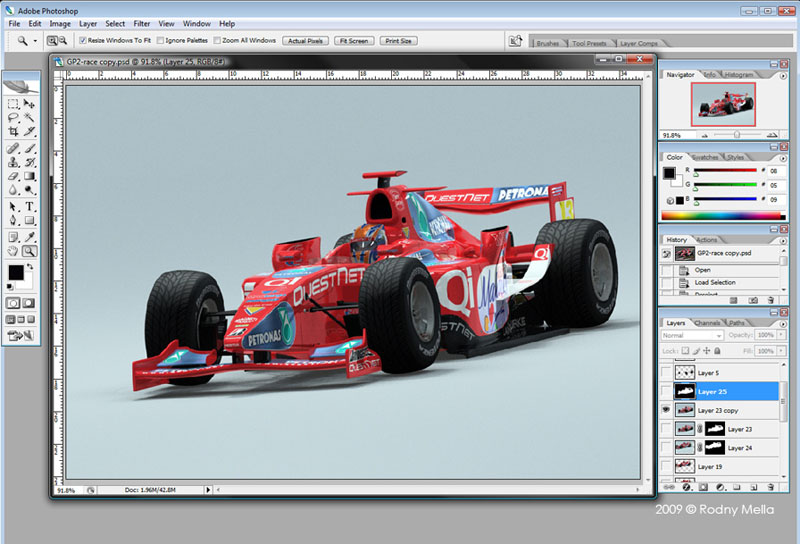This screenshot has width=800, height=544.
Task: Select the Crop tool in the toolbox
Action: point(13,131)
